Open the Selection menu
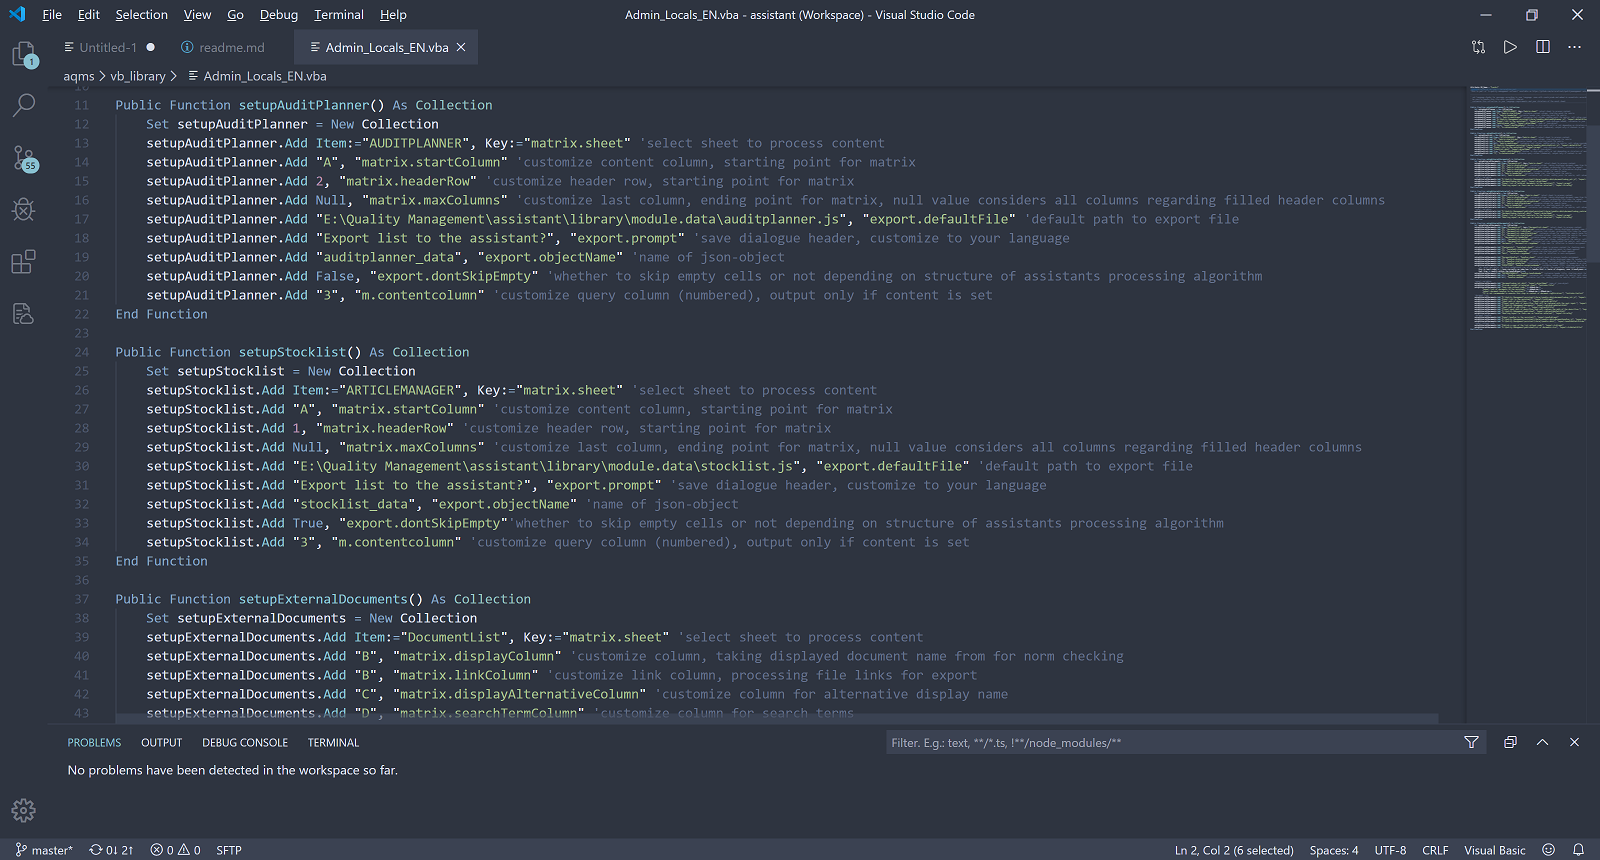The height and width of the screenshot is (860, 1600). 142,15
